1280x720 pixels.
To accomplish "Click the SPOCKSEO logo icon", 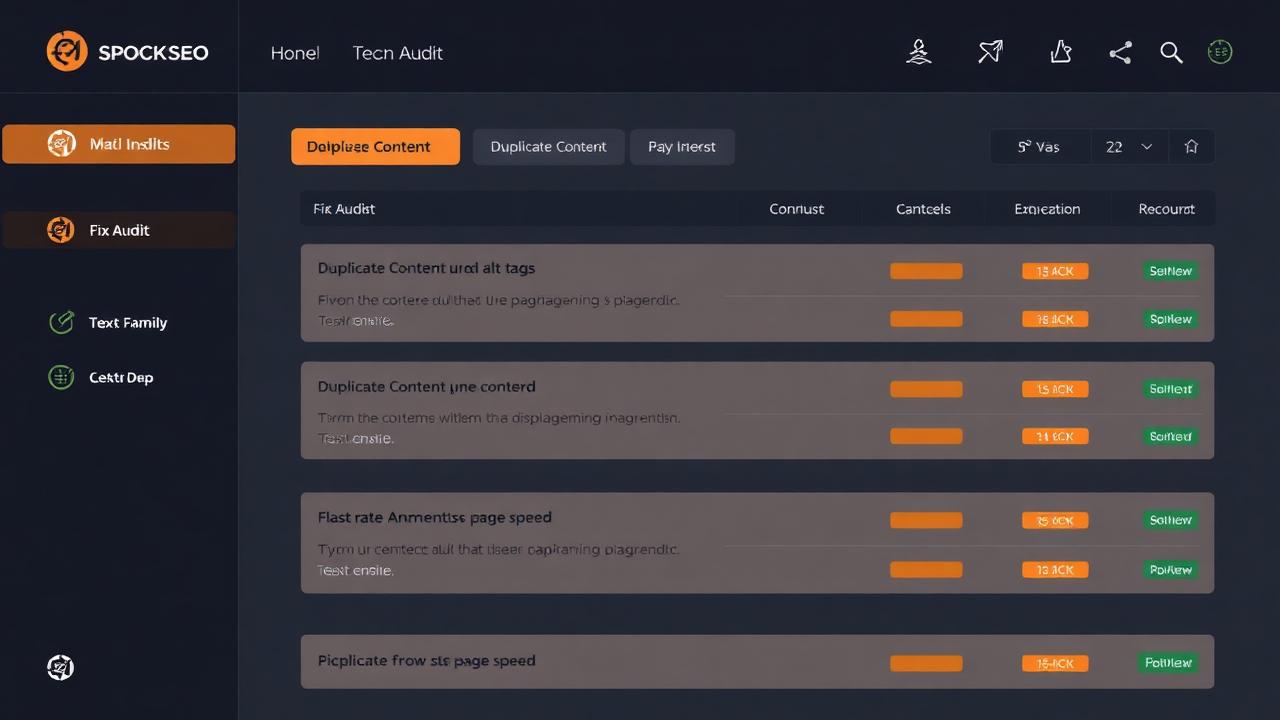I will [67, 51].
